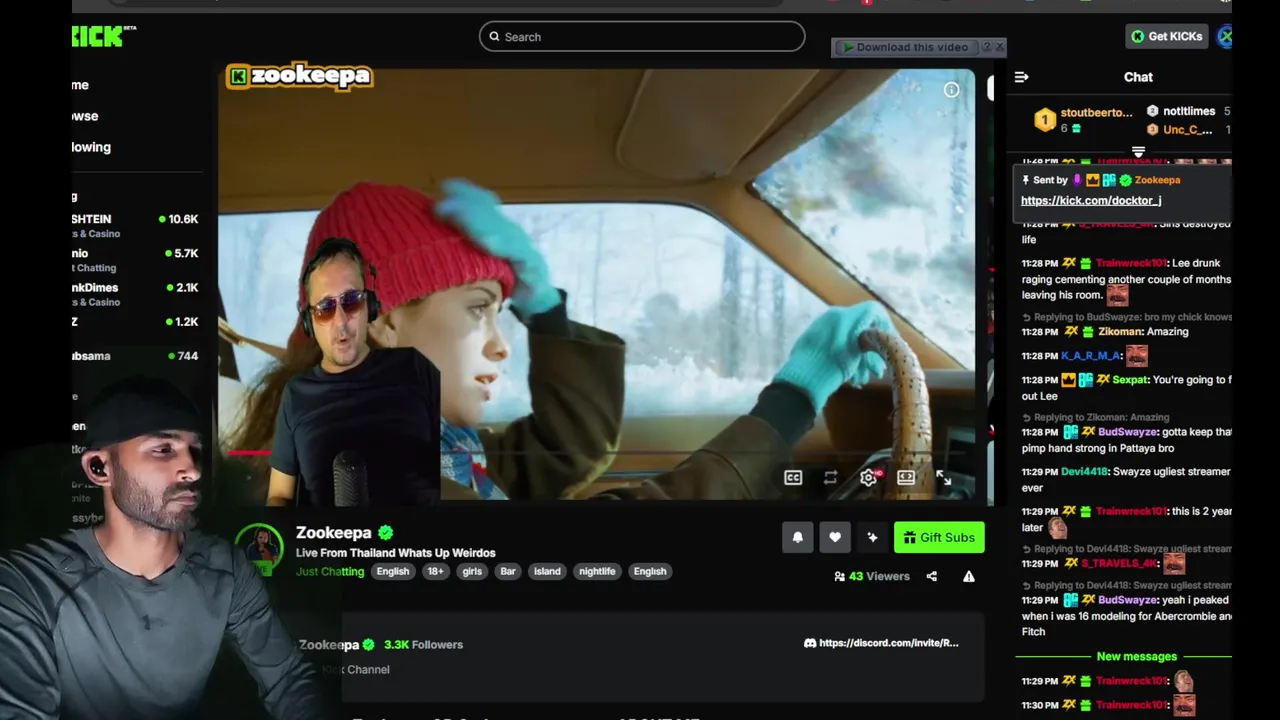Click Zookeepa channel avatar
The image size is (1280, 720).
pos(259,549)
